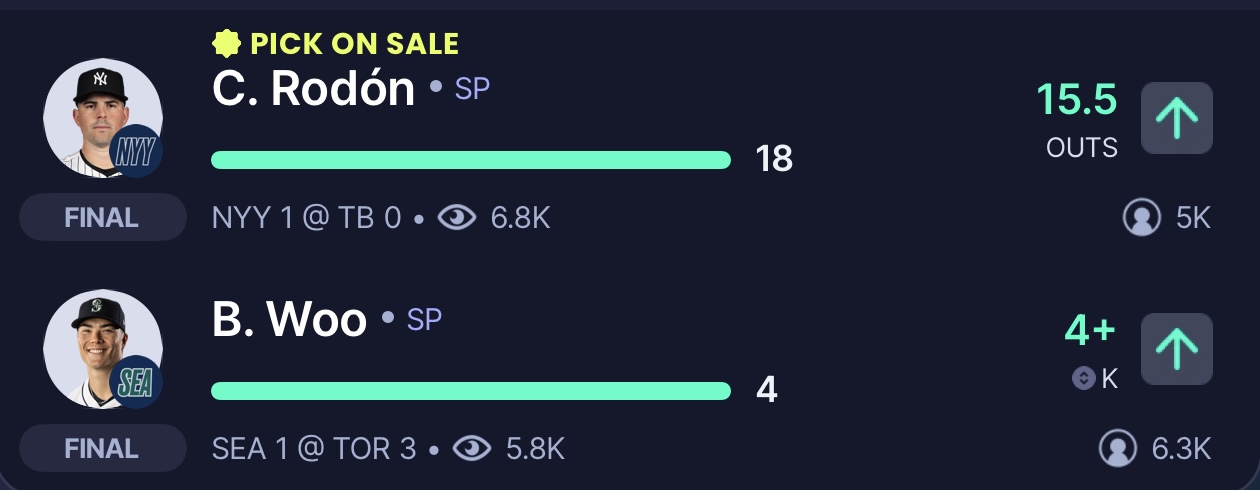1260x490 pixels.
Task: Click Rodón's green outs progress bar
Action: tap(471, 160)
